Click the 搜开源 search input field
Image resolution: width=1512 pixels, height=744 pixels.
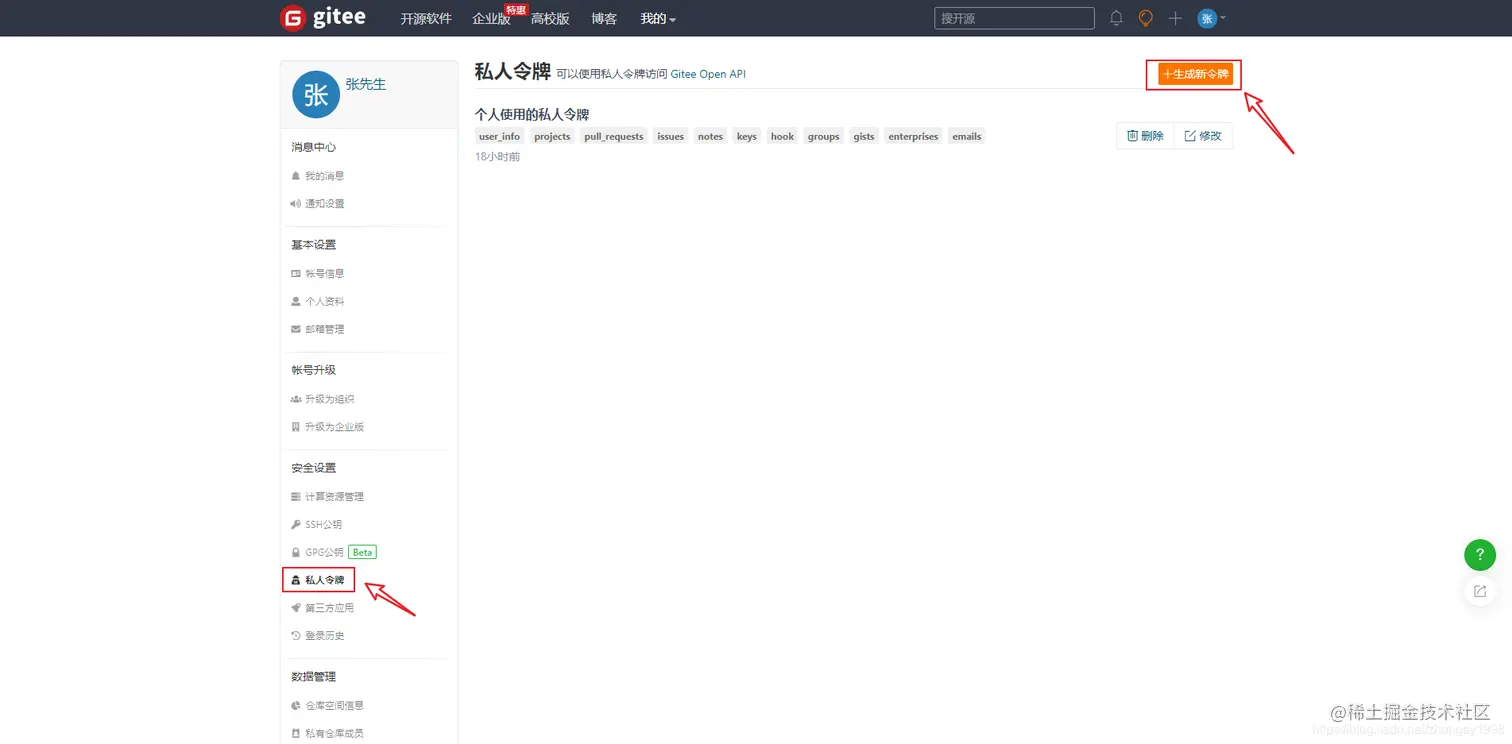tap(1013, 17)
